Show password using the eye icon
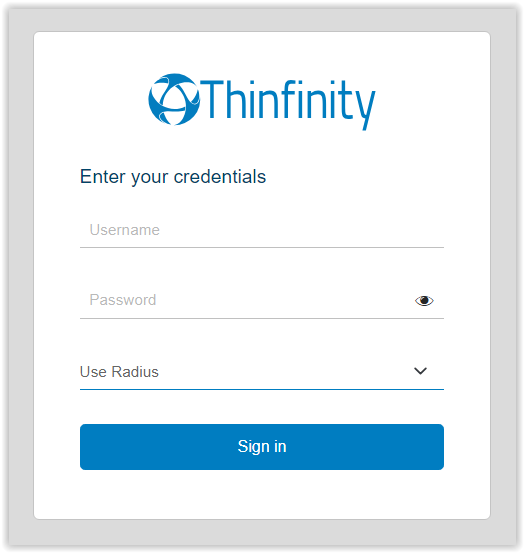 point(424,301)
